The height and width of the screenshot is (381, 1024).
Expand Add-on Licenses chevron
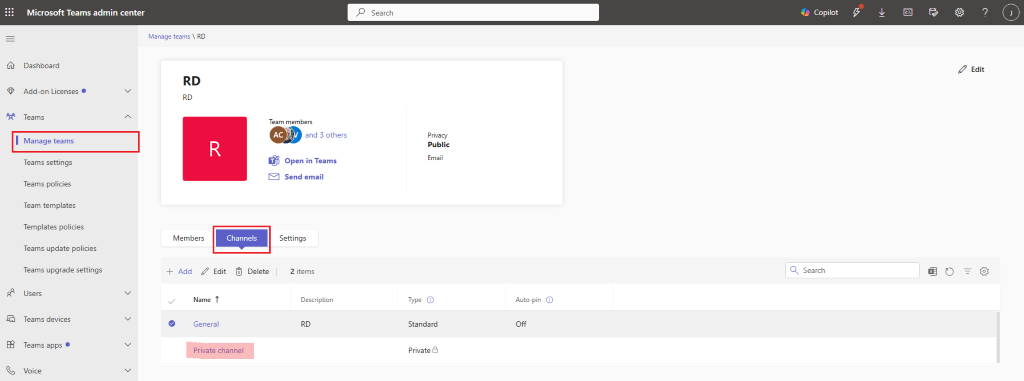coord(128,91)
